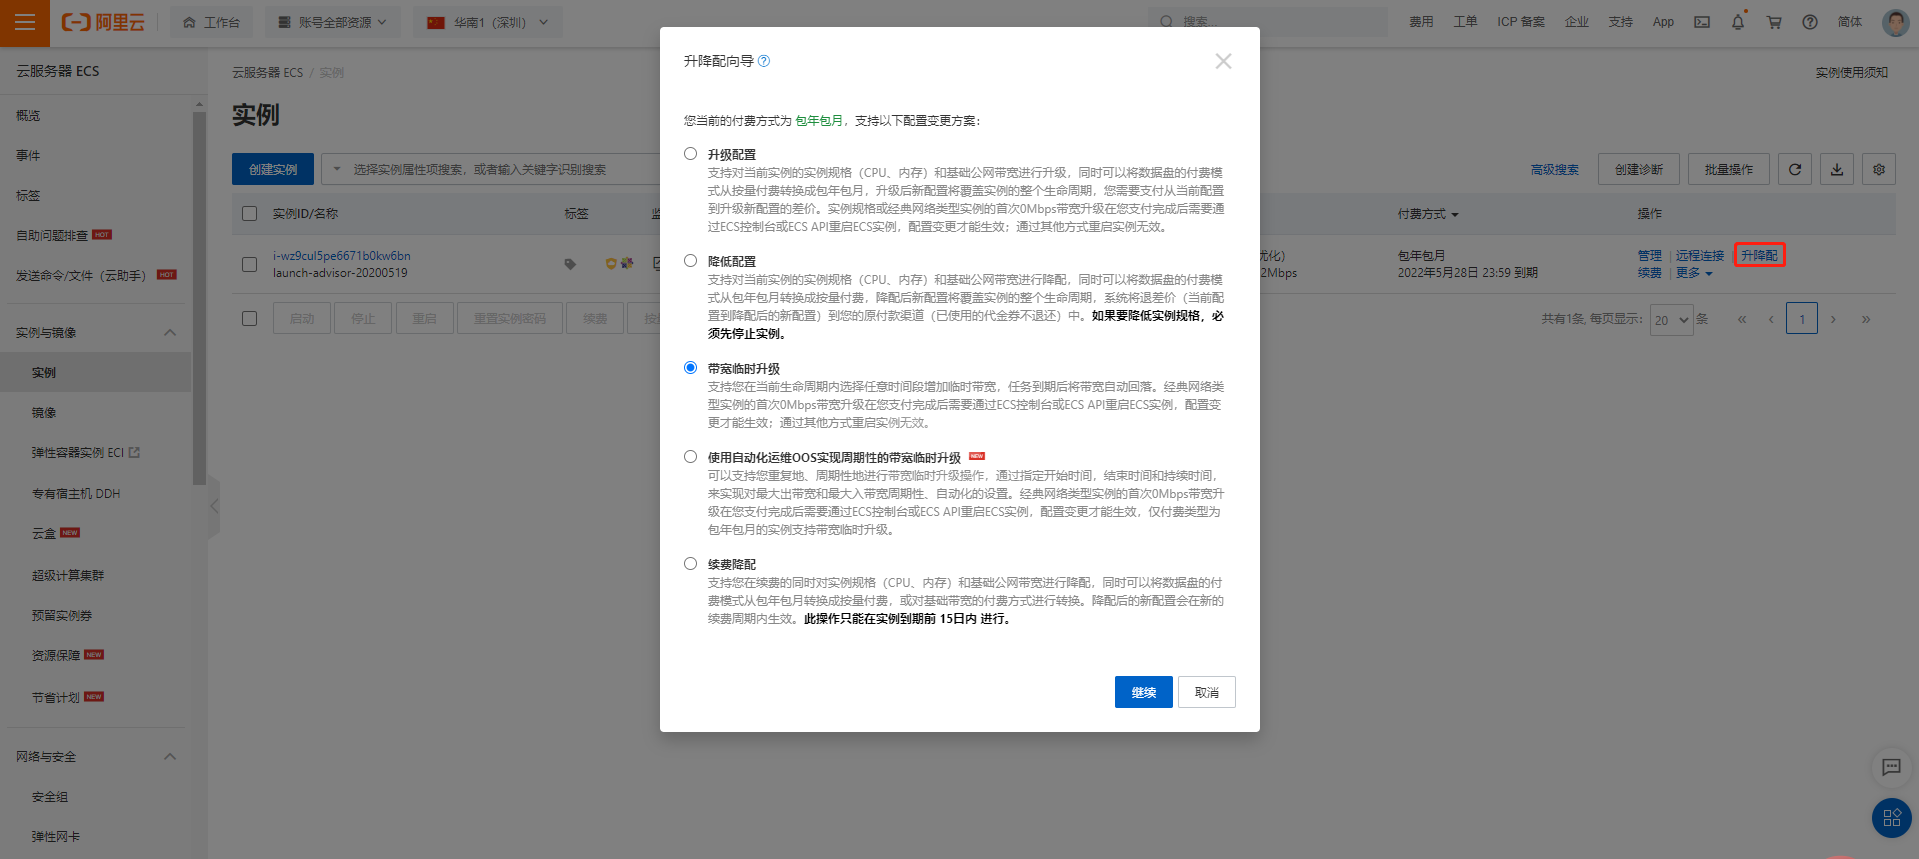Click the Alibaba Cloud (阿里云) logo

(103, 22)
